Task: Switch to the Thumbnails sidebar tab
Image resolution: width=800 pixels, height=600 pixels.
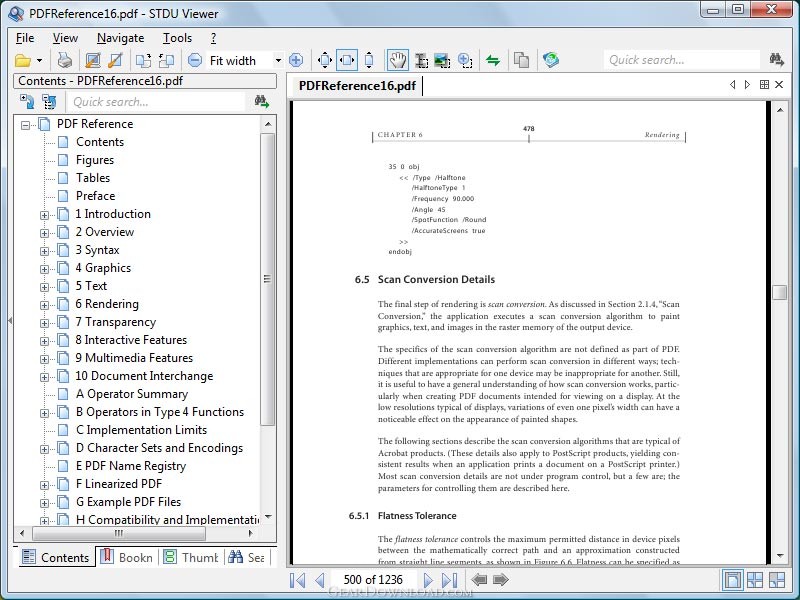Action: coord(191,557)
